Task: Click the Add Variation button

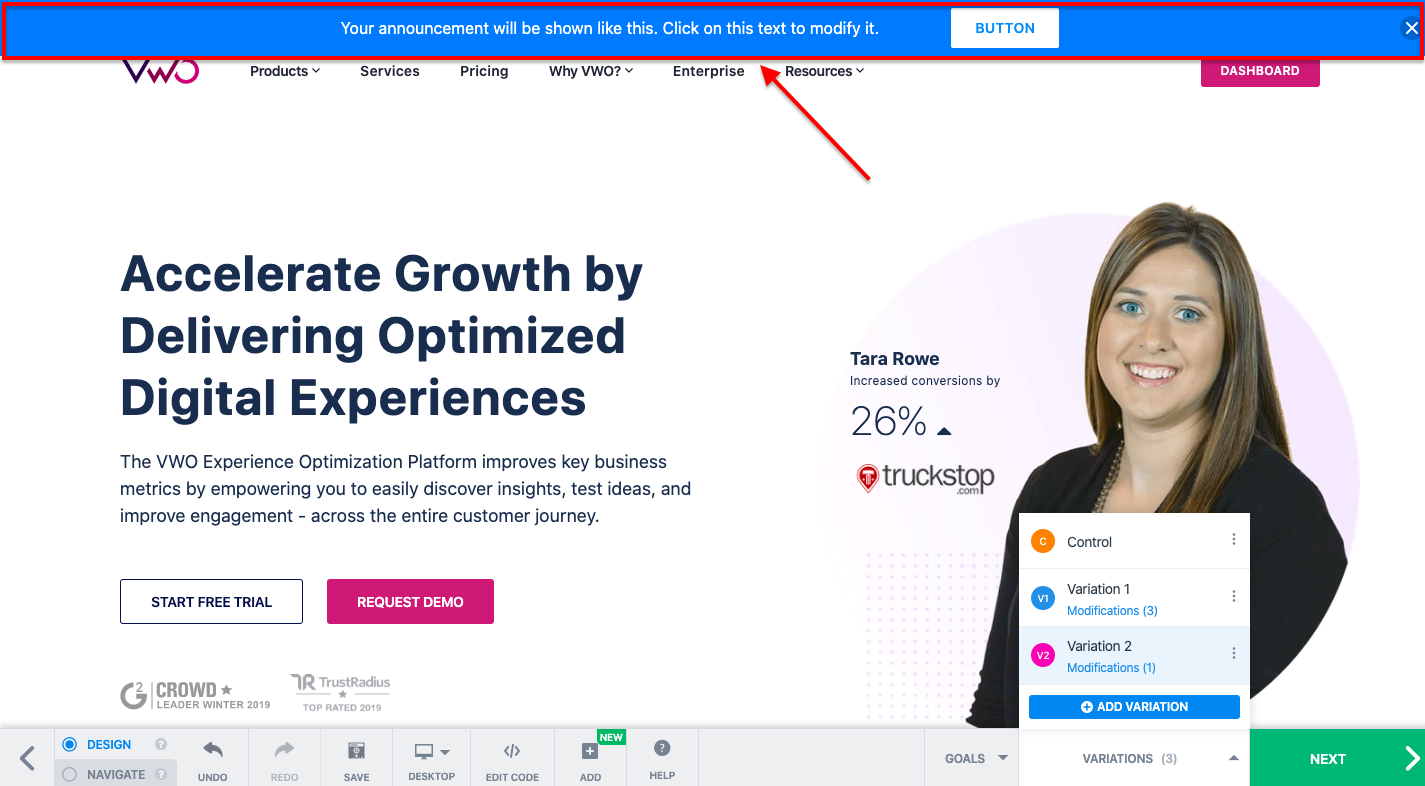Action: [x=1134, y=707]
